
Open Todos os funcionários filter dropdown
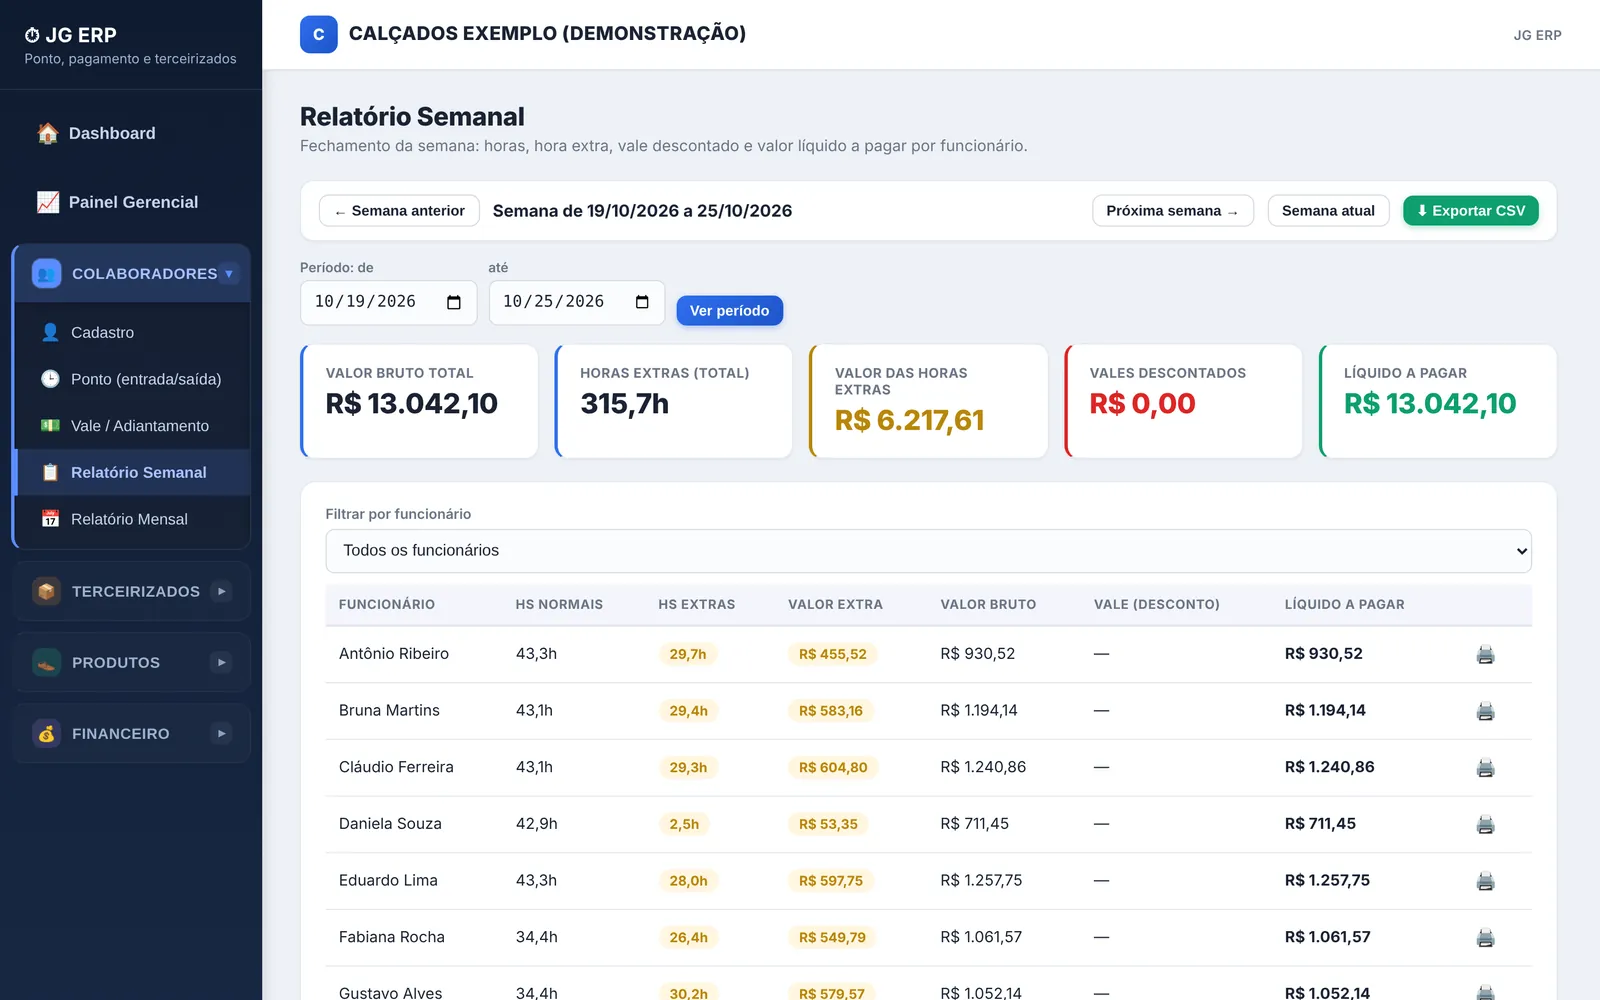coord(928,551)
